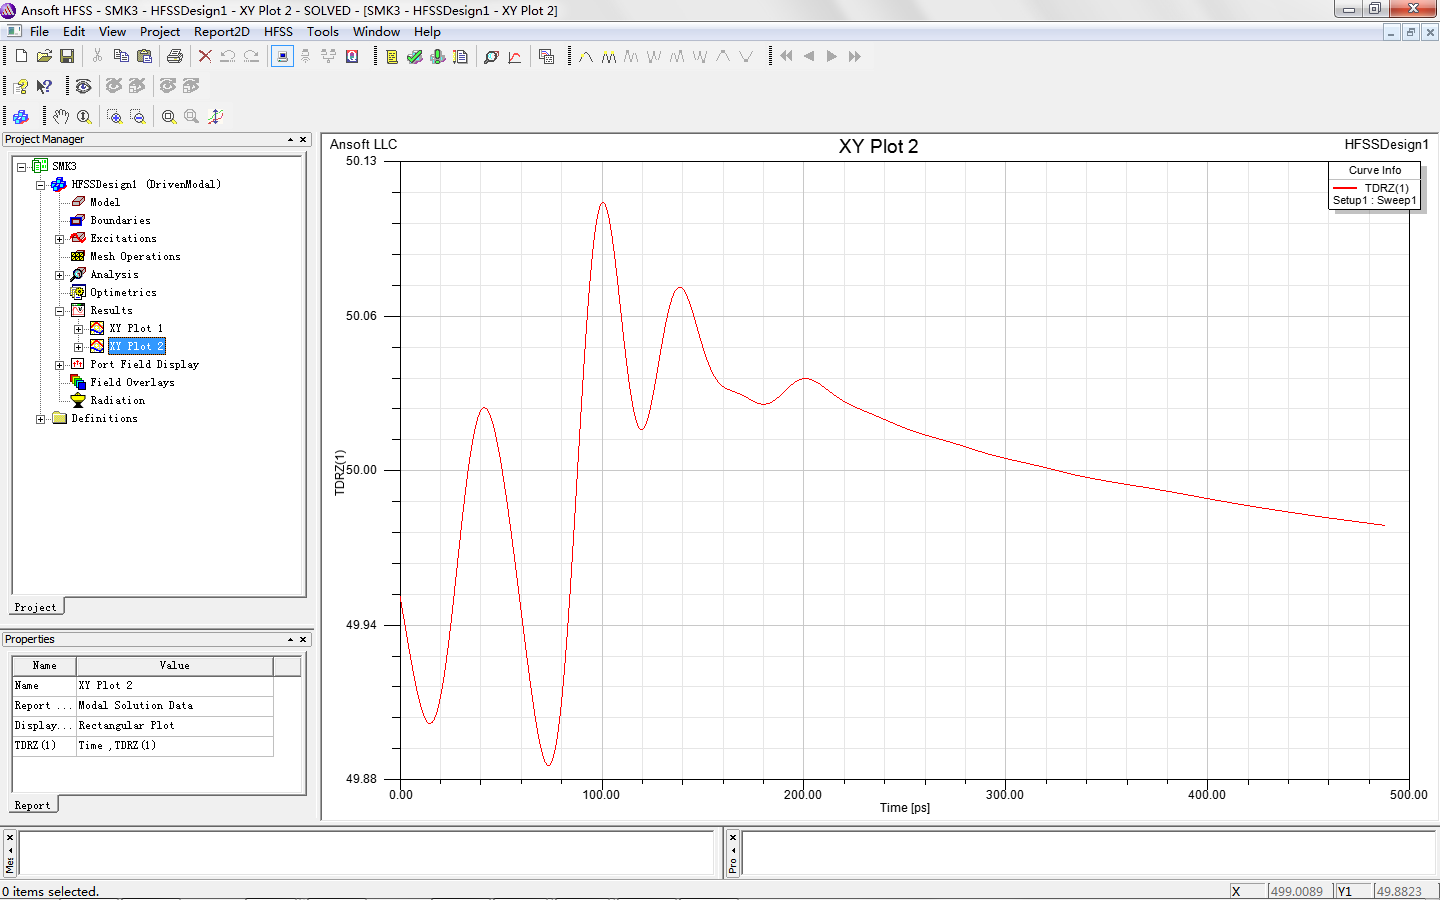1440x900 pixels.
Task: Collapse the HFSSDesign1 tree node
Action: click(x=40, y=185)
